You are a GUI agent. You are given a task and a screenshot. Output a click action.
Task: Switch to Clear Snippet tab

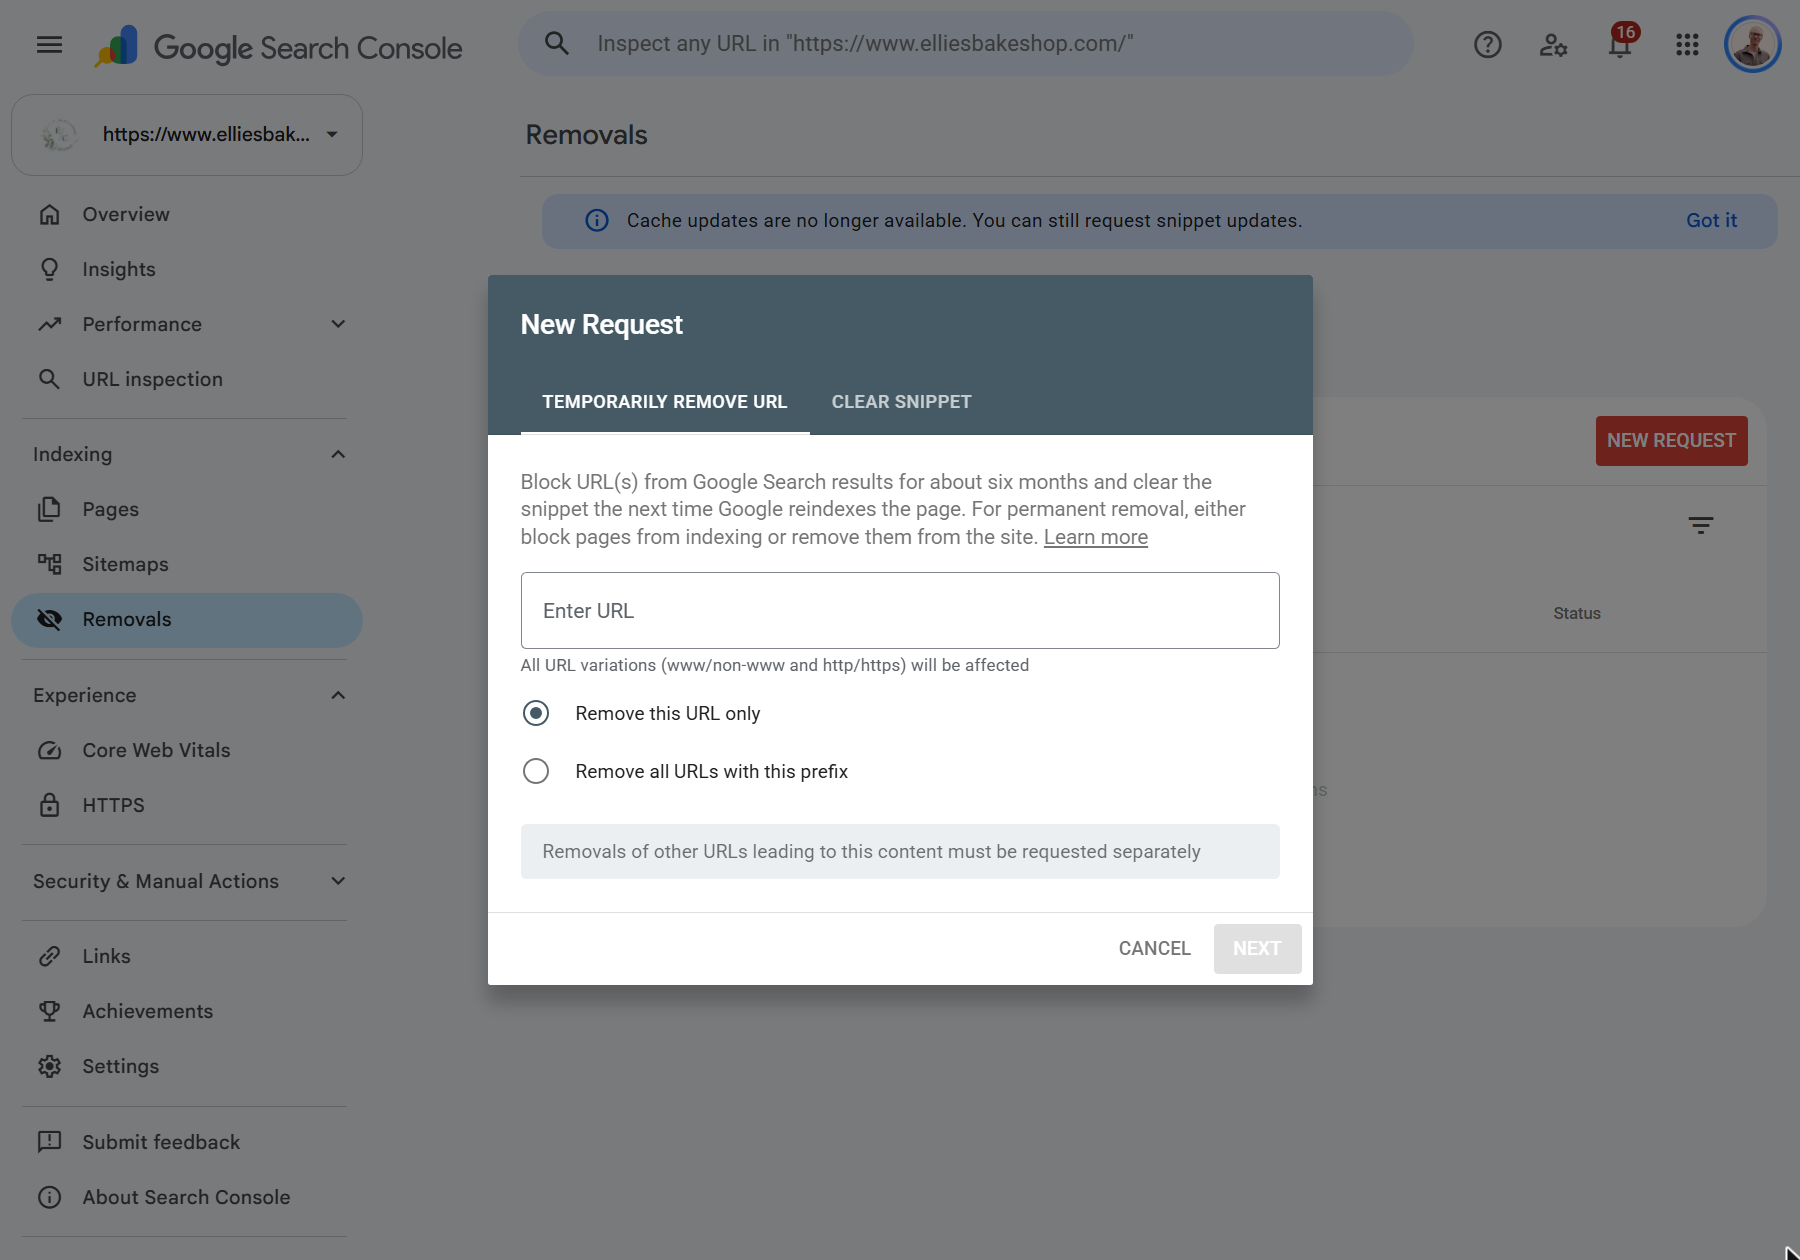tap(901, 402)
